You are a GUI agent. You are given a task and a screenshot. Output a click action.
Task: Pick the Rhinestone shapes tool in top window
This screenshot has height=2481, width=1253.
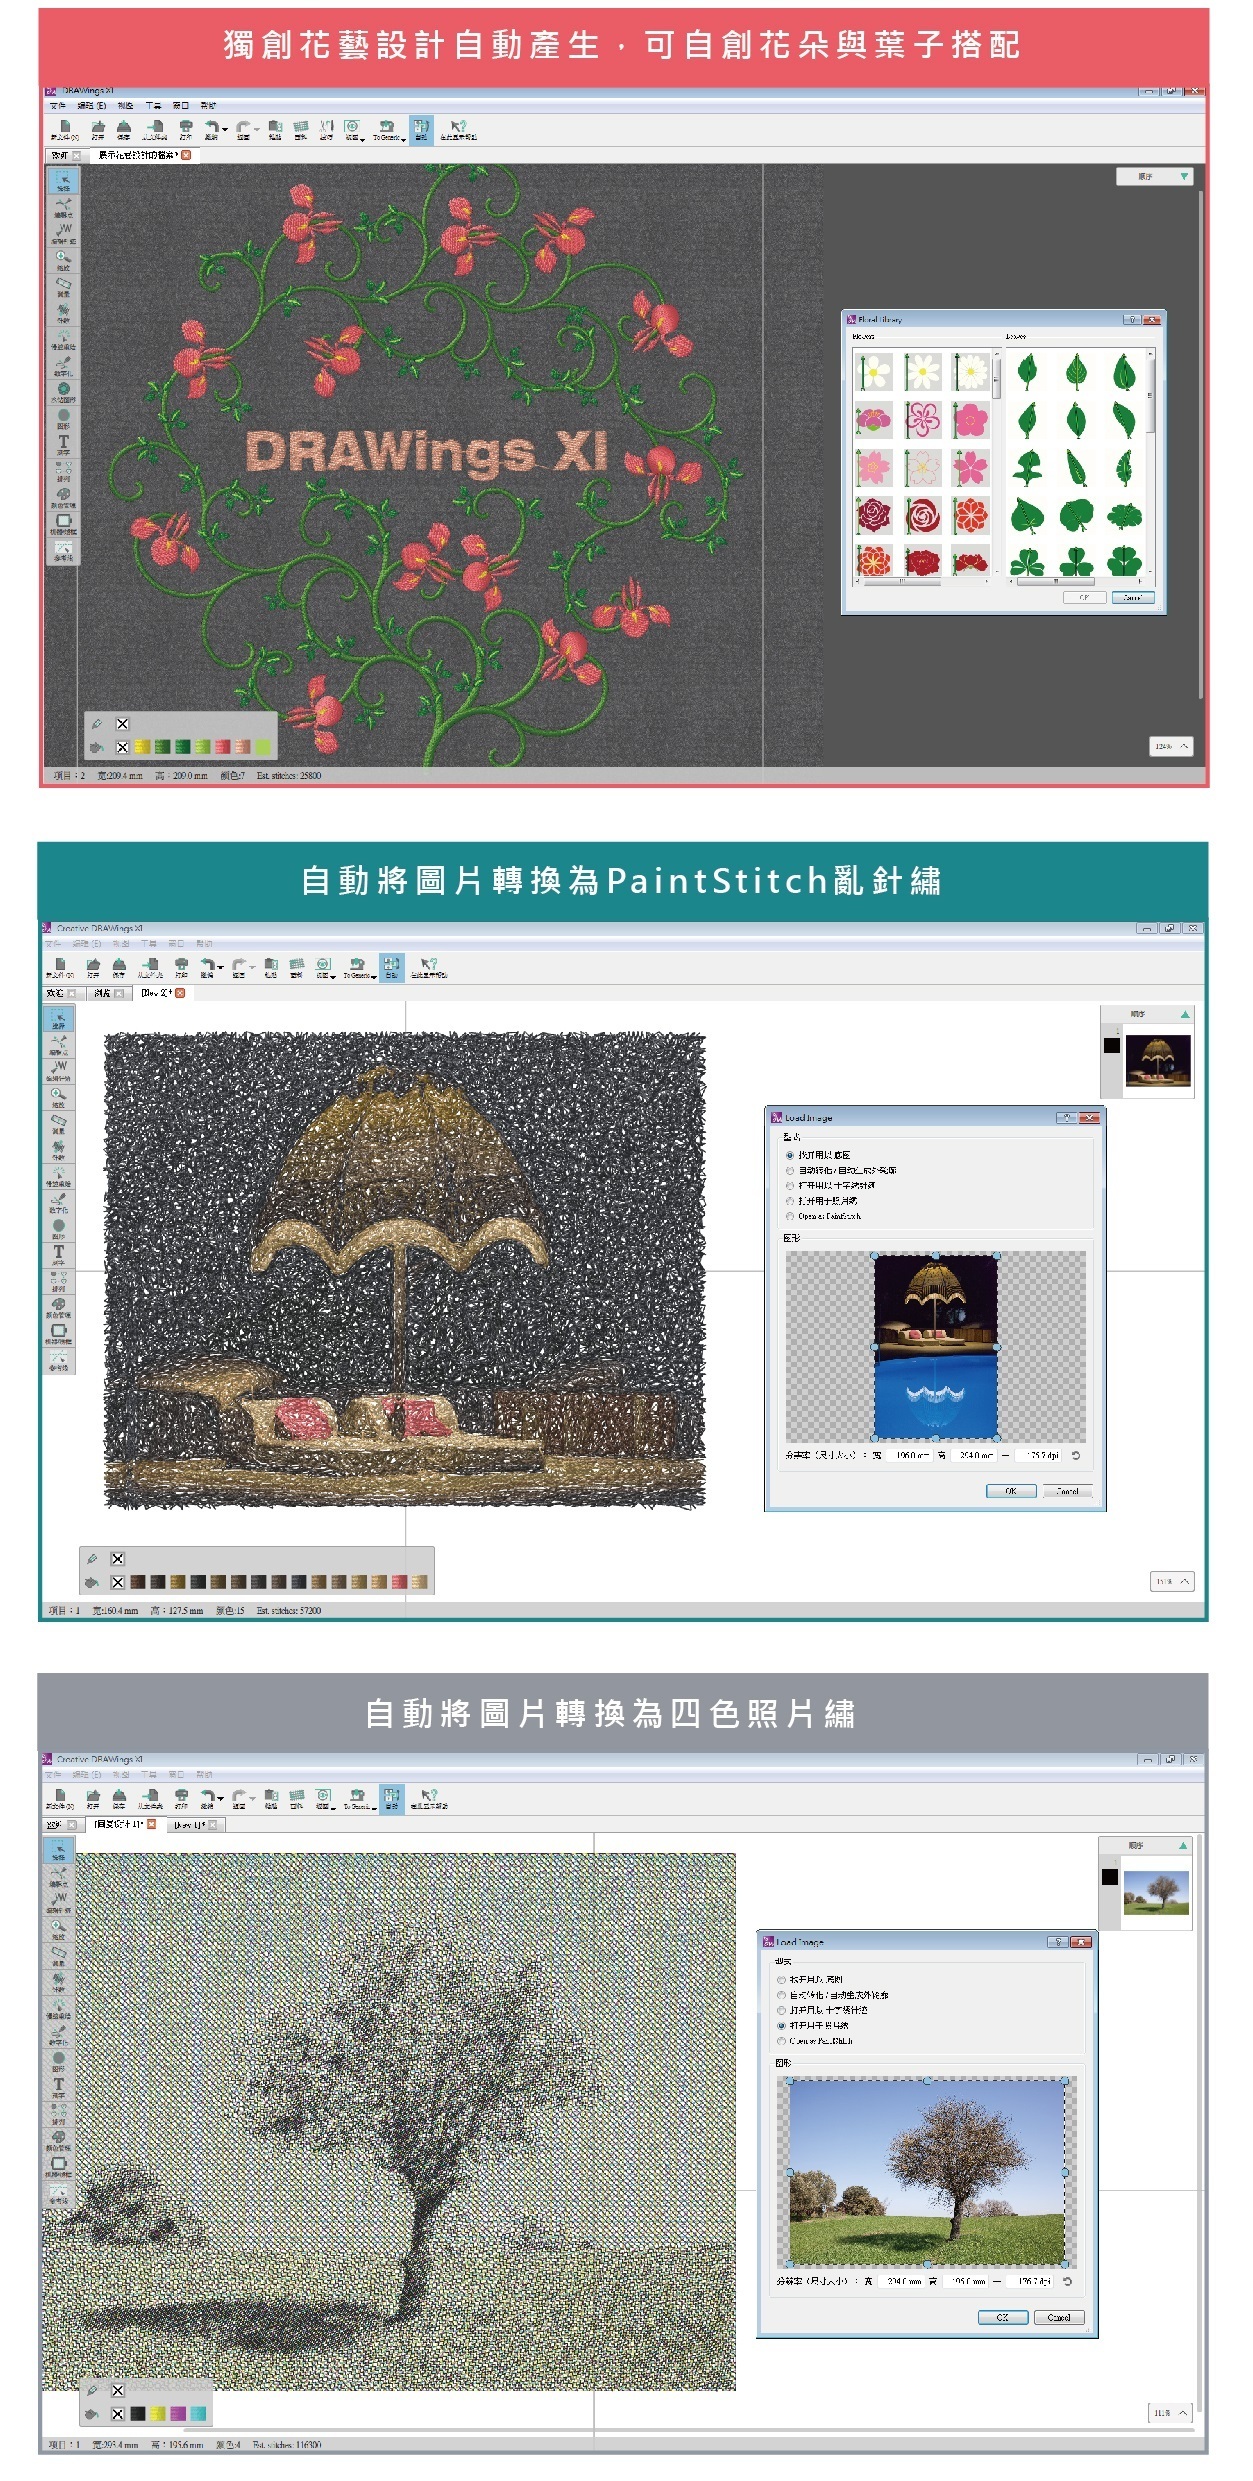pos(63,392)
